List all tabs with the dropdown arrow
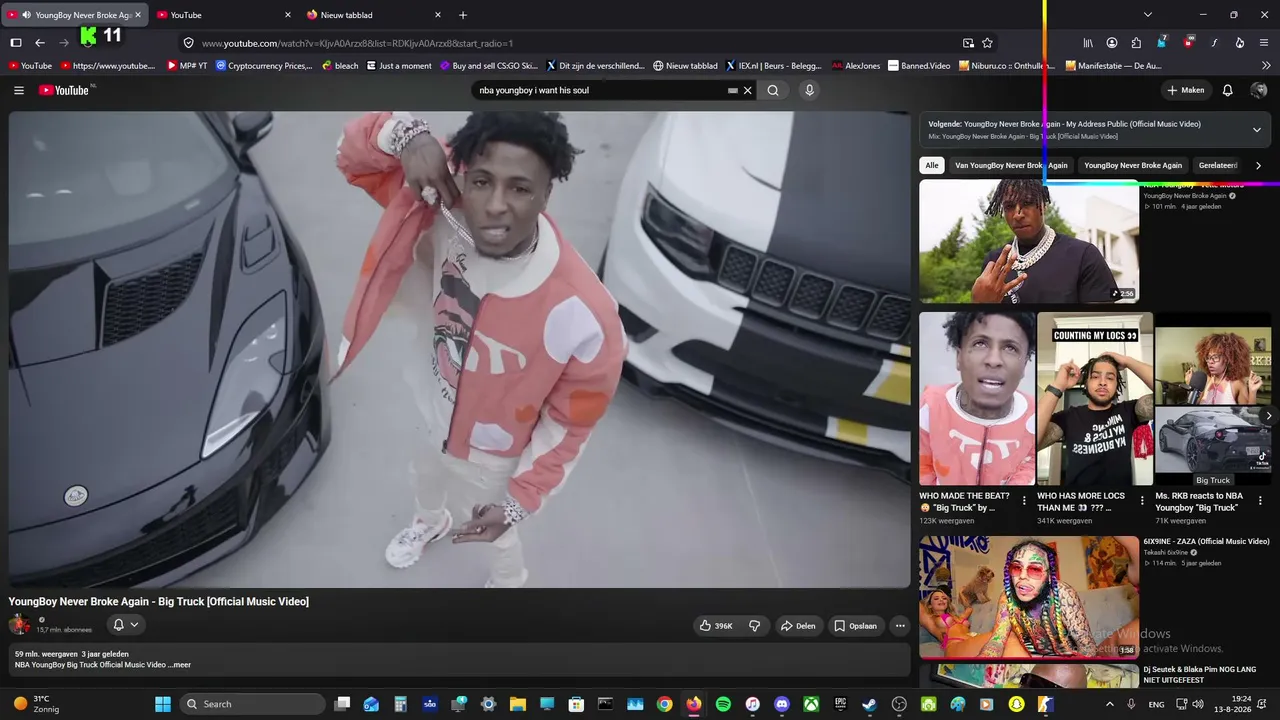Image resolution: width=1280 pixels, height=720 pixels. tap(1148, 15)
